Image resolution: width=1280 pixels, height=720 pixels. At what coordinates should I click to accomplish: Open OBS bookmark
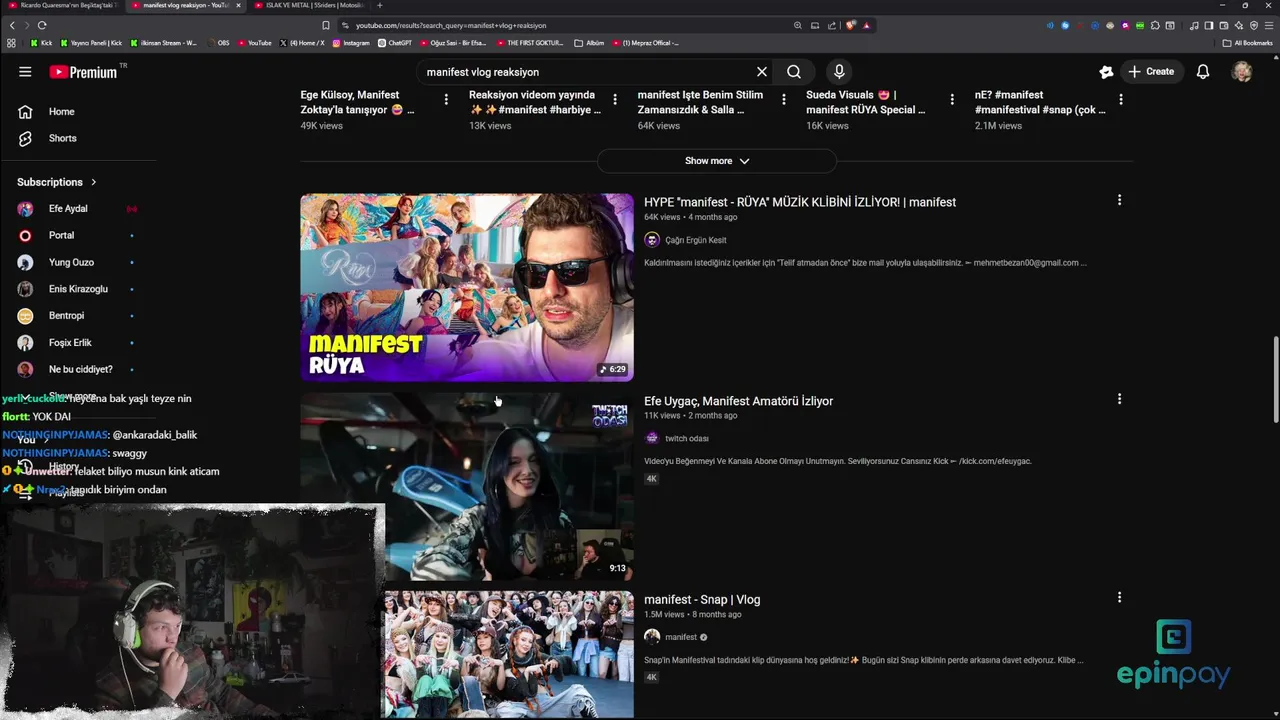point(218,43)
